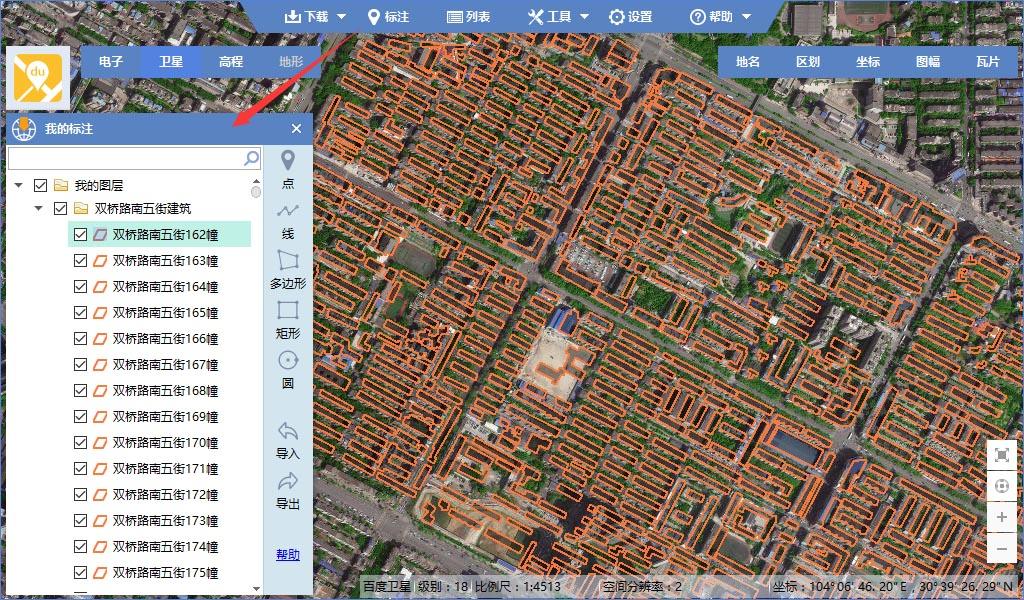Collapse the 我的图层 tree node
Viewport: 1024px width, 600px height.
(18, 185)
